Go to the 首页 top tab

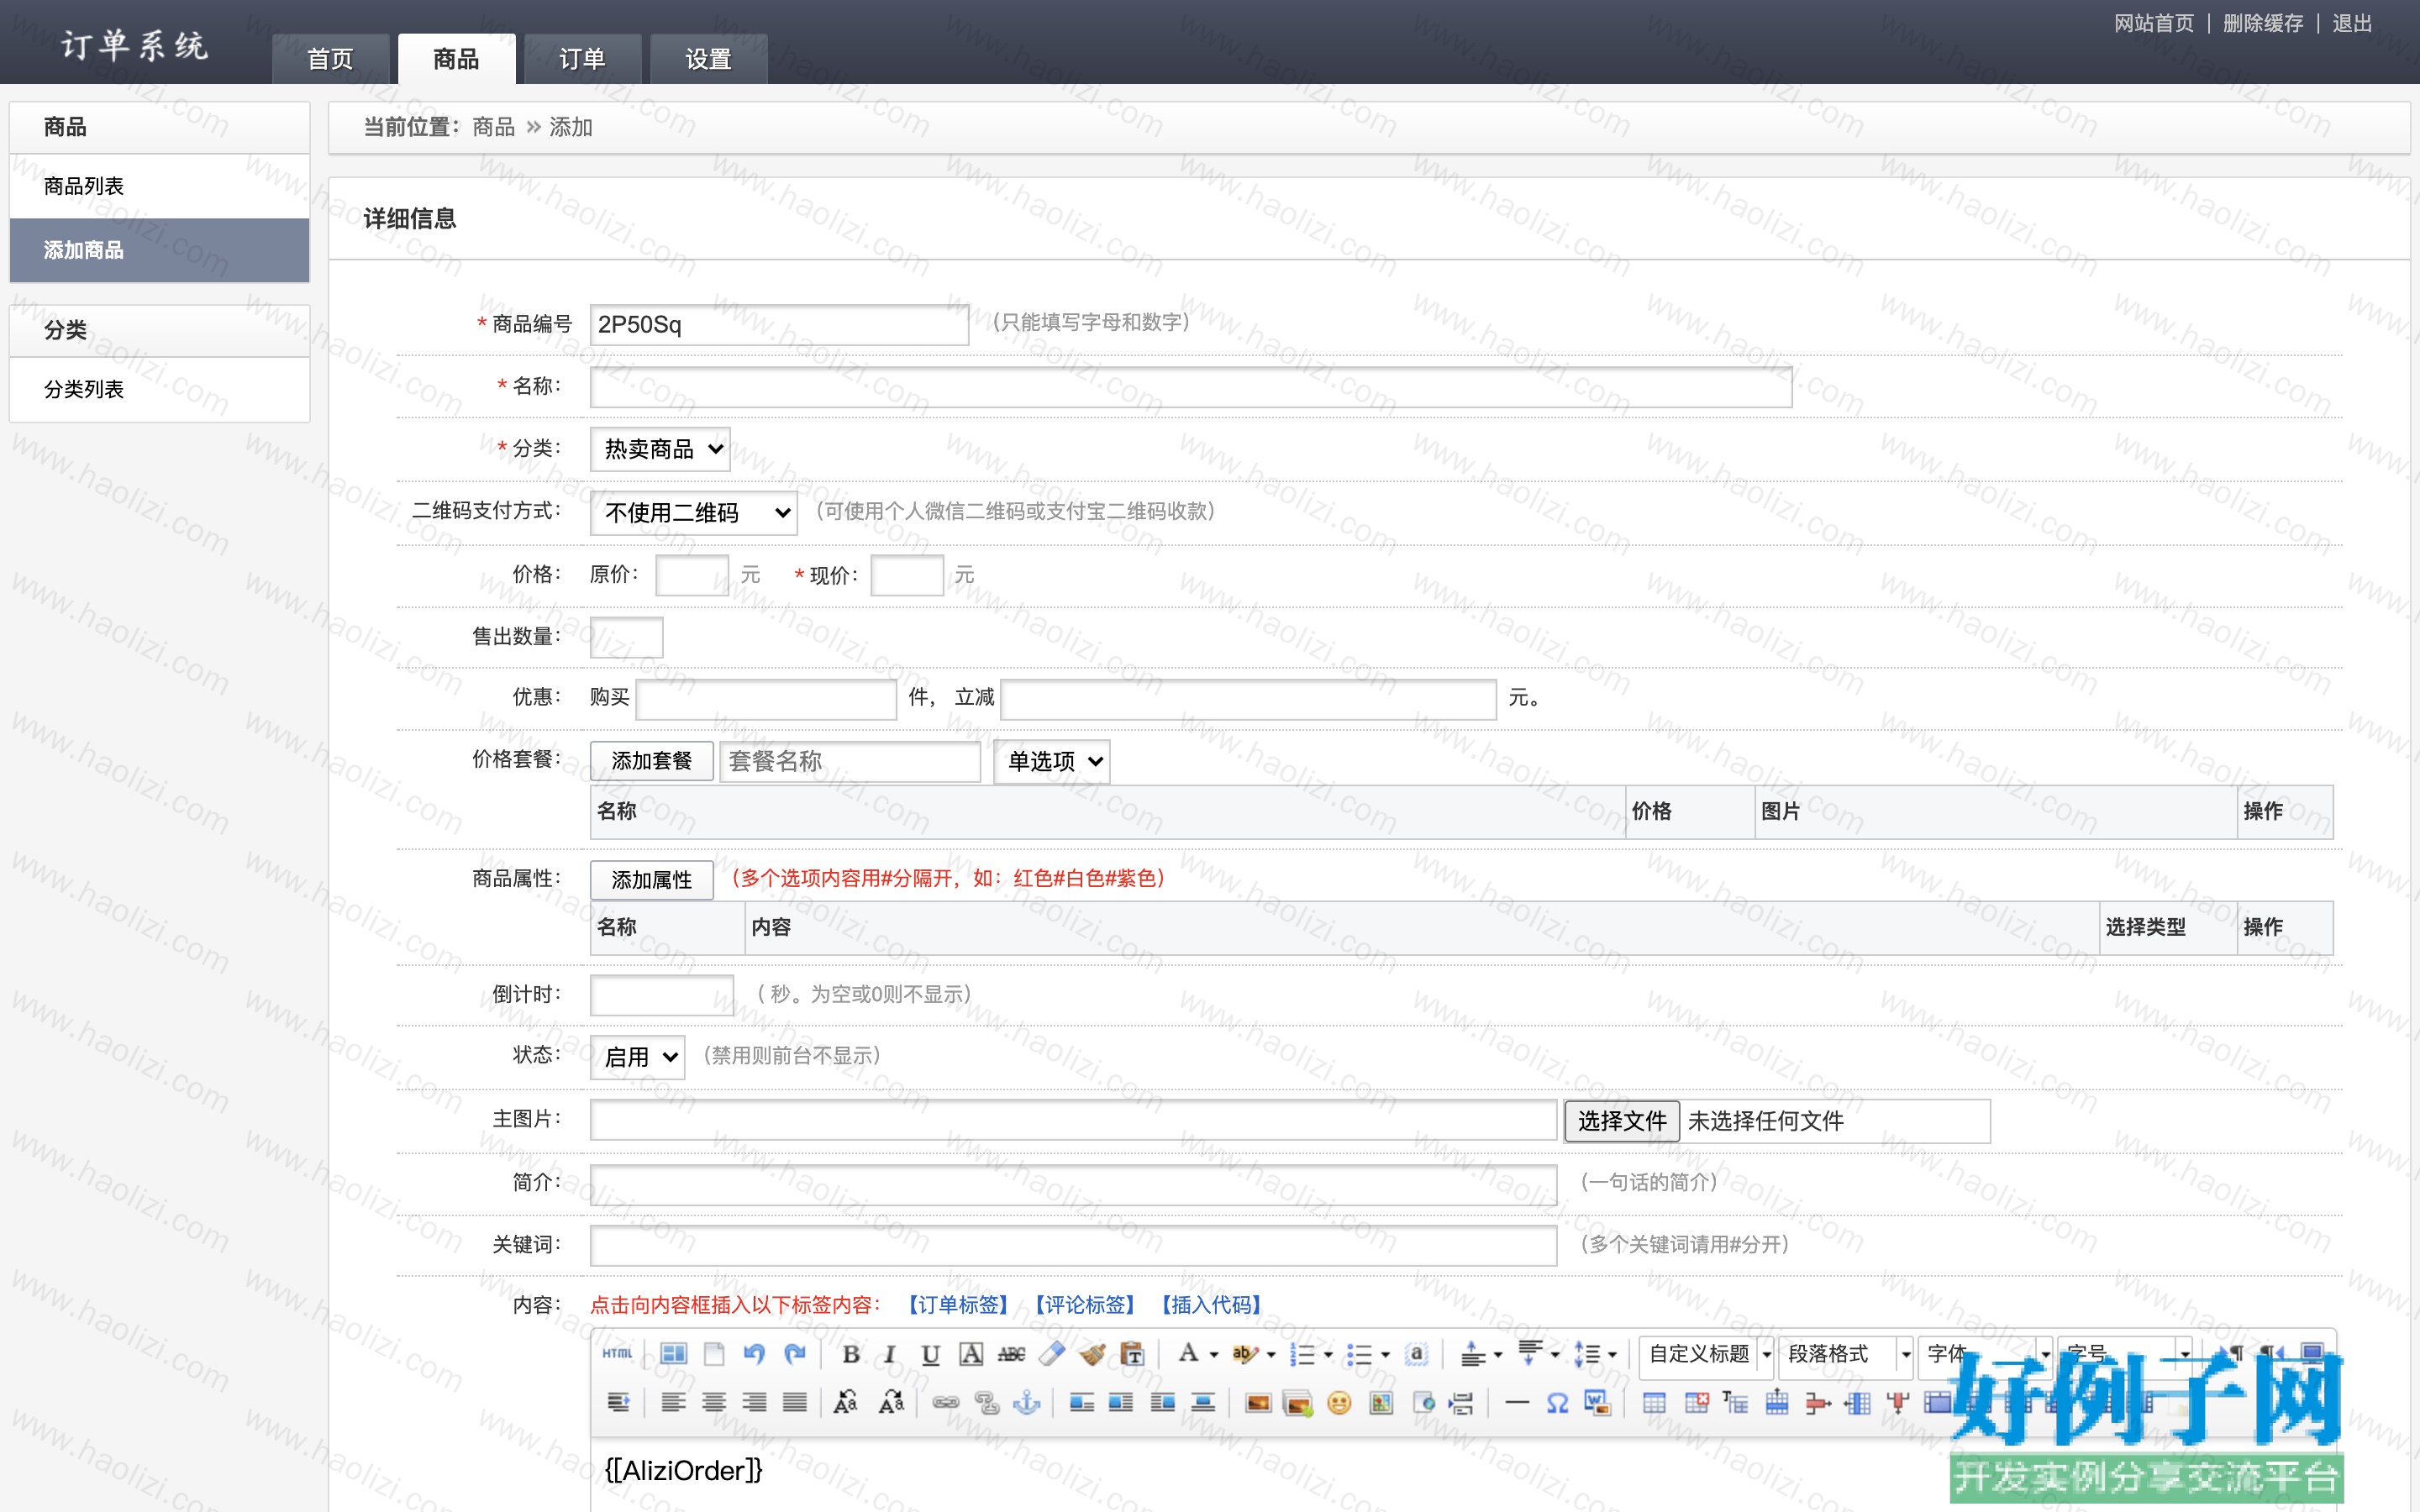tap(330, 59)
